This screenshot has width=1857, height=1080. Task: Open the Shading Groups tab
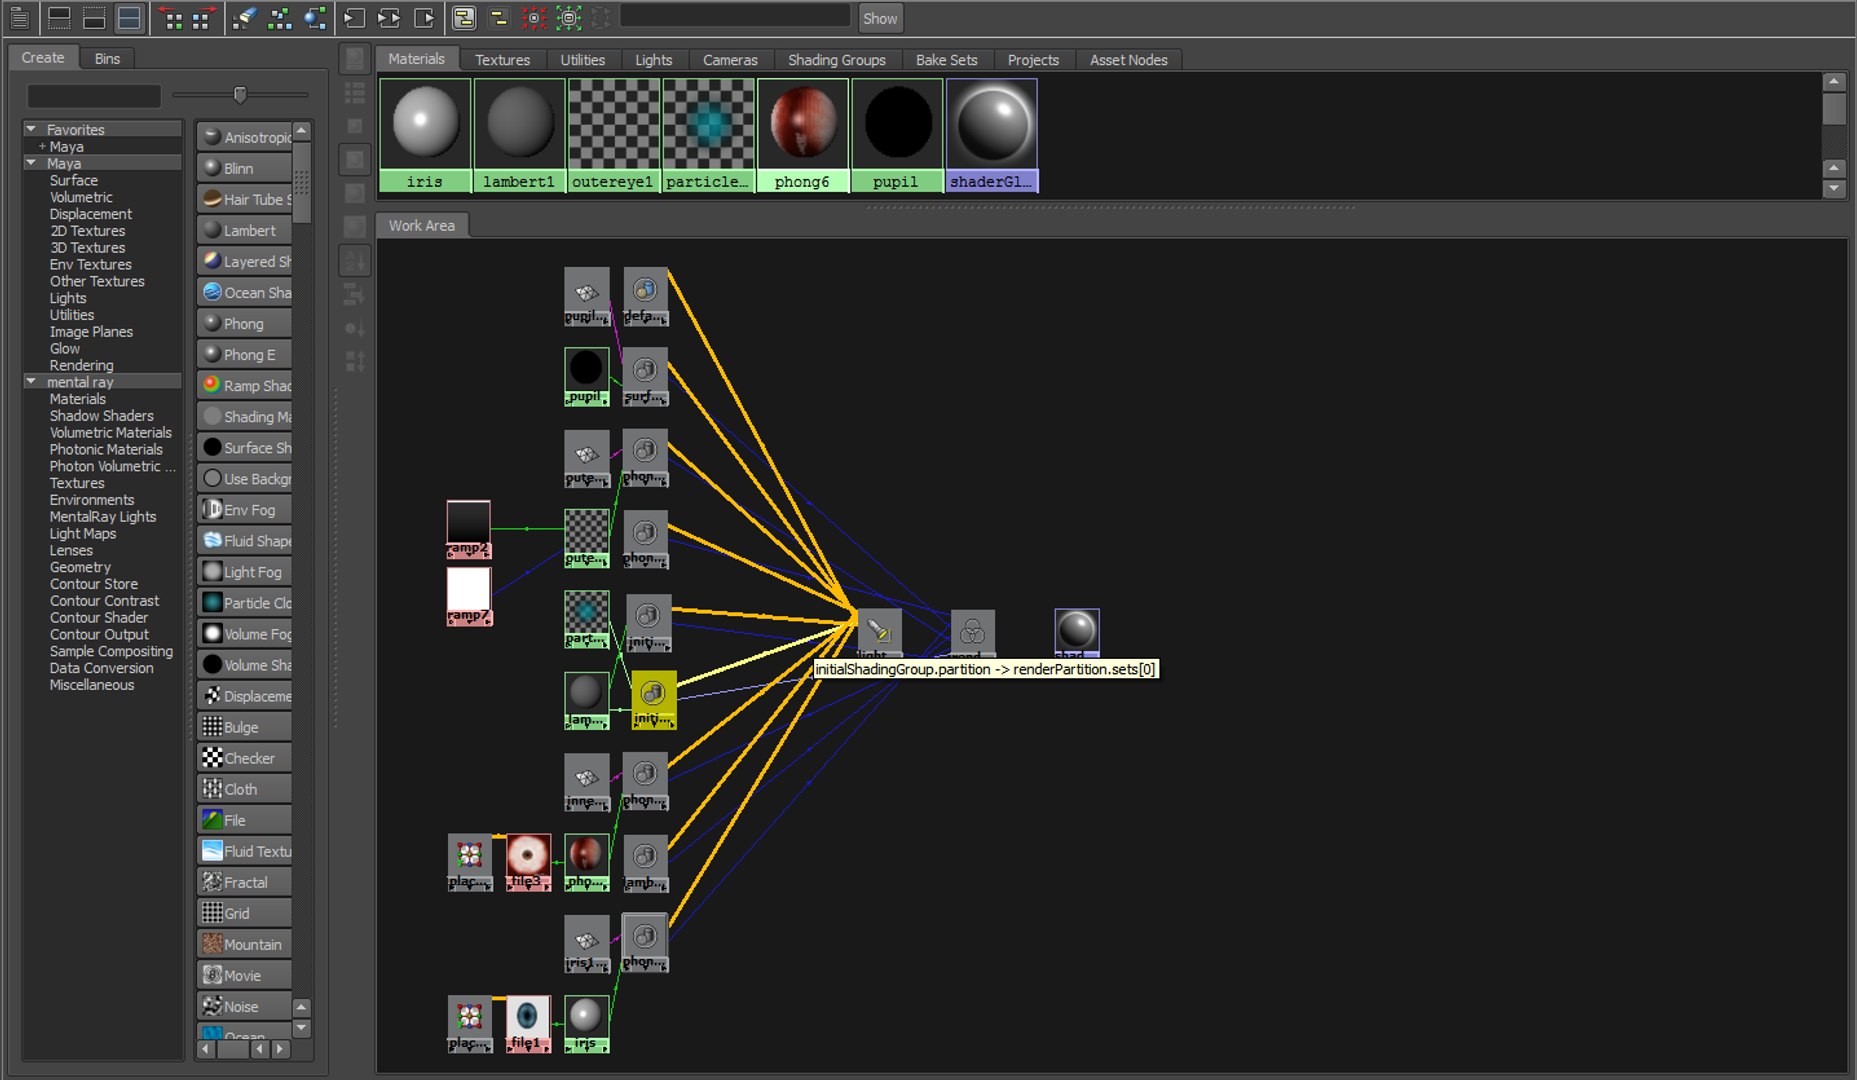836,60
